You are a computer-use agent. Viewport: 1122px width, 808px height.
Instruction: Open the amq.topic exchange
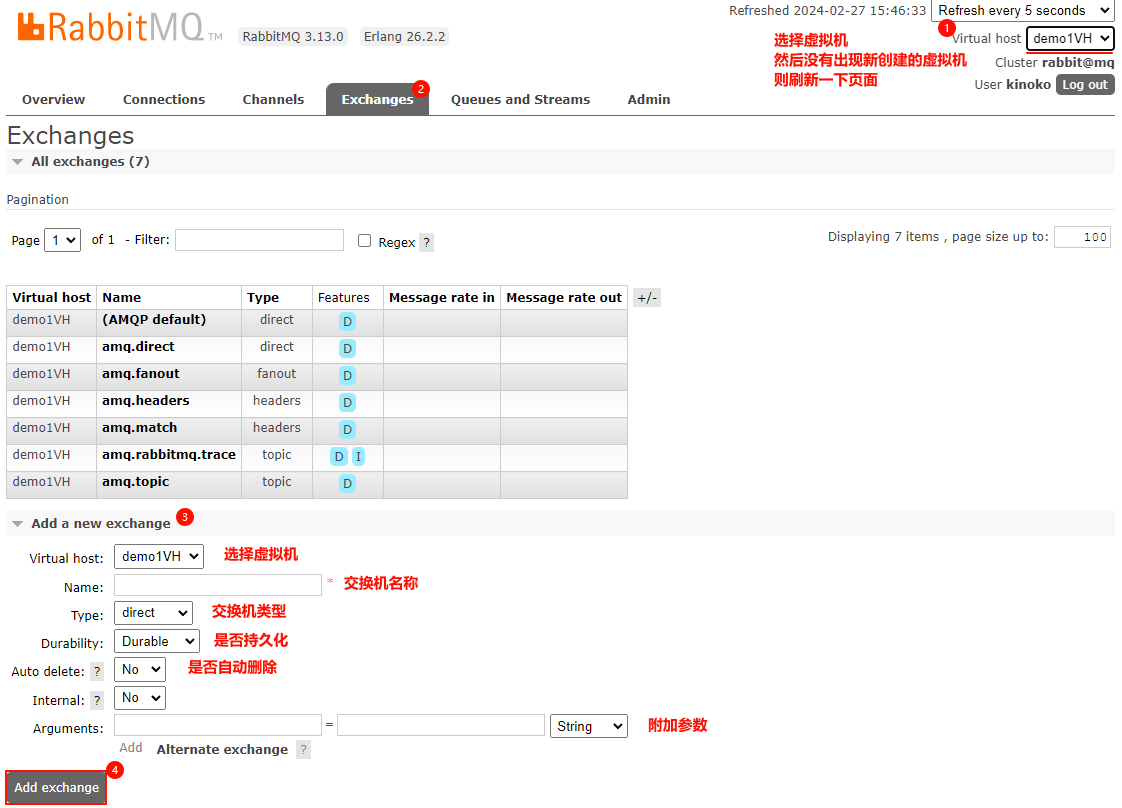(135, 482)
